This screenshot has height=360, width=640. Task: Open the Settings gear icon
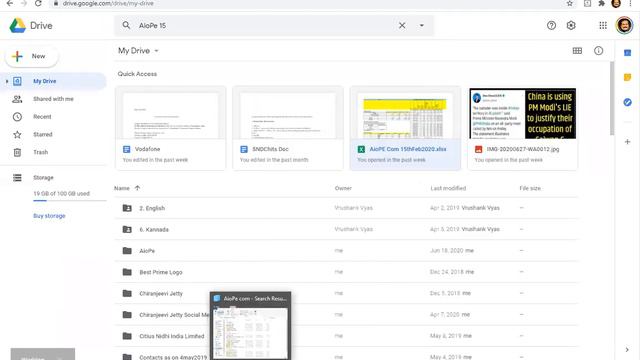(x=571, y=25)
